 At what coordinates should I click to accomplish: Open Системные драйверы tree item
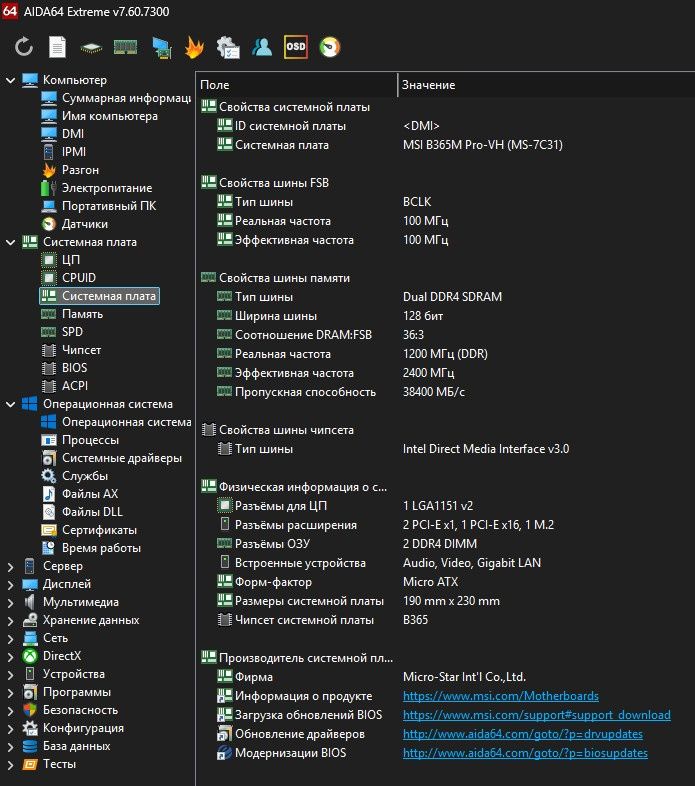coord(111,458)
